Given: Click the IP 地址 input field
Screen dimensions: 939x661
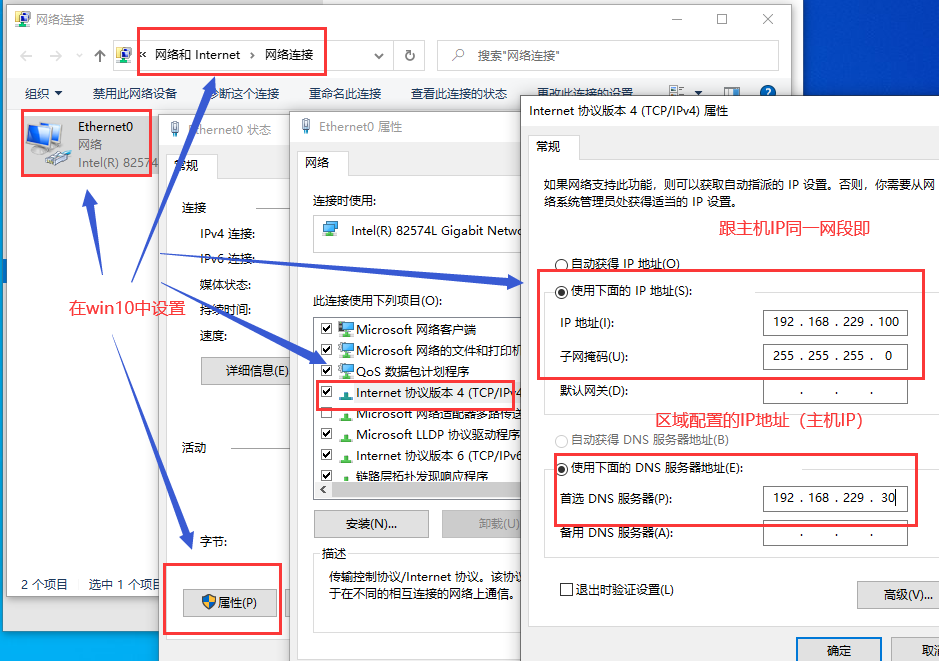Looking at the screenshot, I should click(x=835, y=322).
